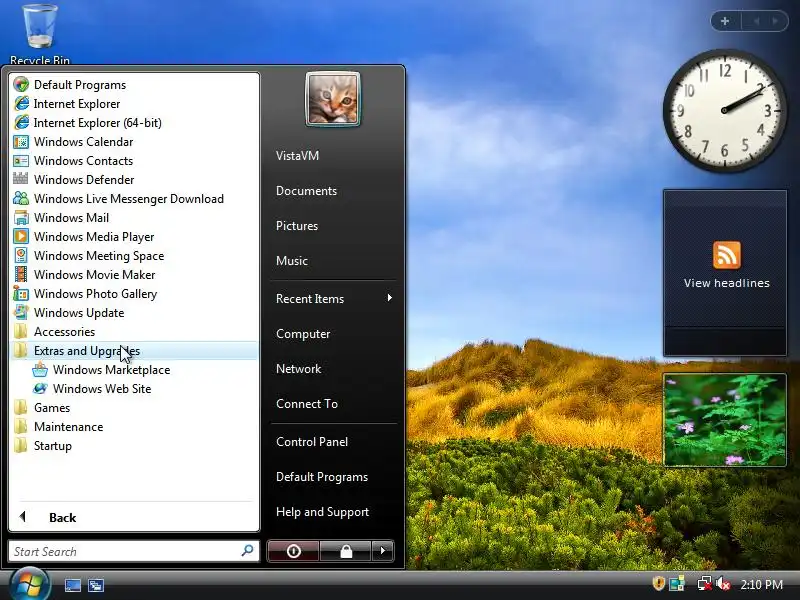Collapse the Extras and Upgrades folder
This screenshot has height=600, width=800.
click(x=134, y=351)
